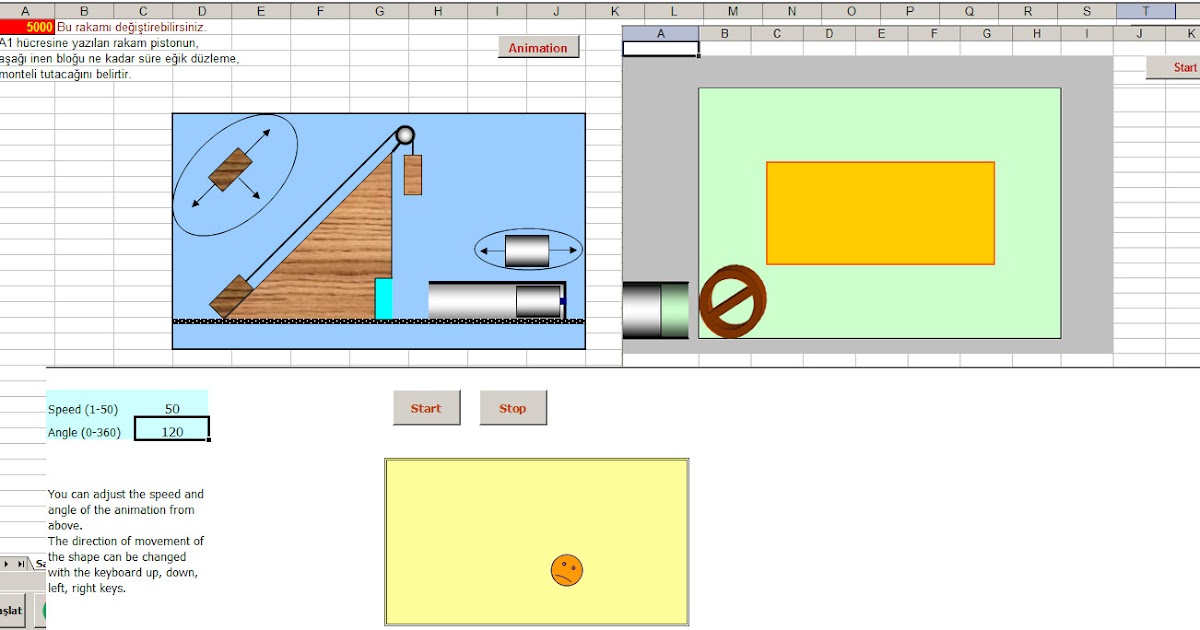Click the Speed cell showing 50

171,408
